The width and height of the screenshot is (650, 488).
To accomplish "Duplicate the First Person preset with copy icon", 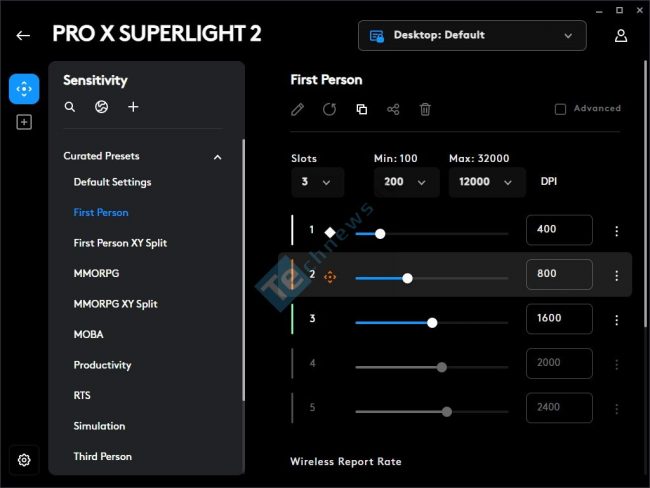I will [361, 109].
